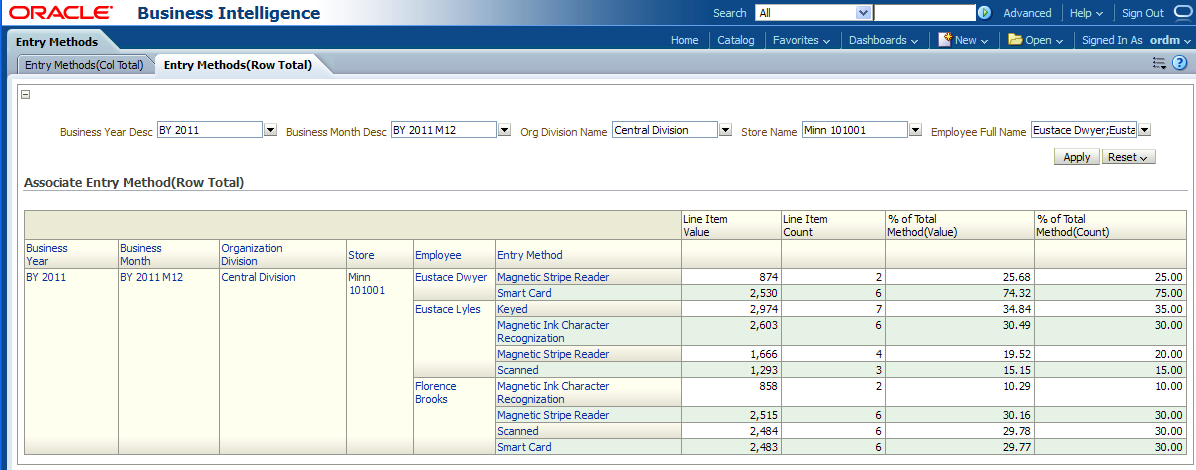Switch to Entry Methods(Col Total) tab
Viewport: 1196px width, 470px height.
[84, 65]
